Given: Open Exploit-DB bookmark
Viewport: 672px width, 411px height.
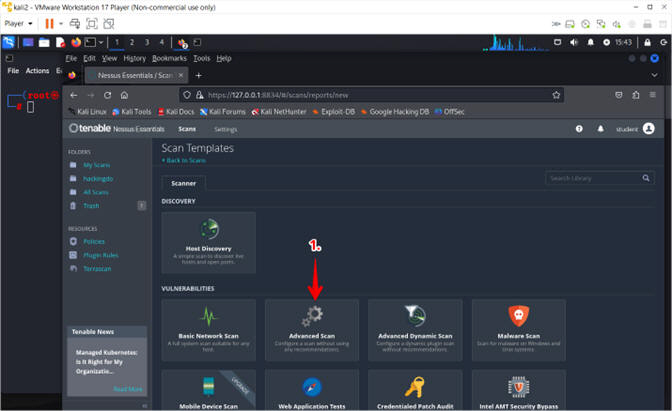Looking at the screenshot, I should click(x=333, y=112).
